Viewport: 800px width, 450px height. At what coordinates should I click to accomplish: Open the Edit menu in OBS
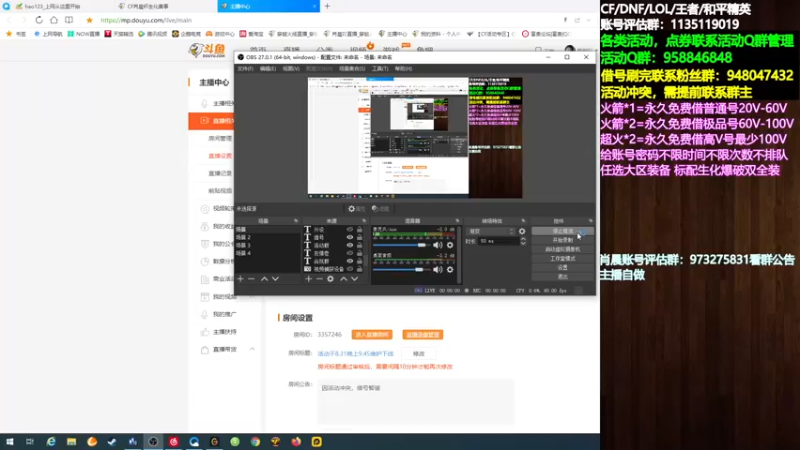(268, 68)
